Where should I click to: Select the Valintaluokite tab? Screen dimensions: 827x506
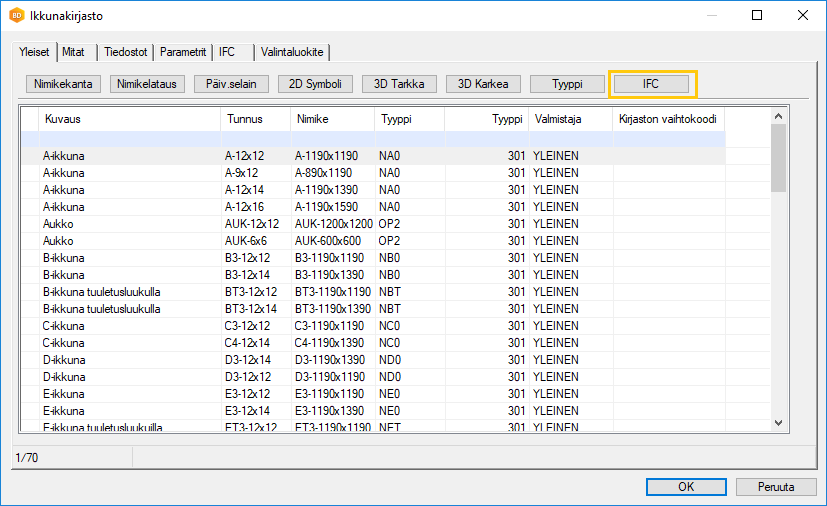pos(292,52)
